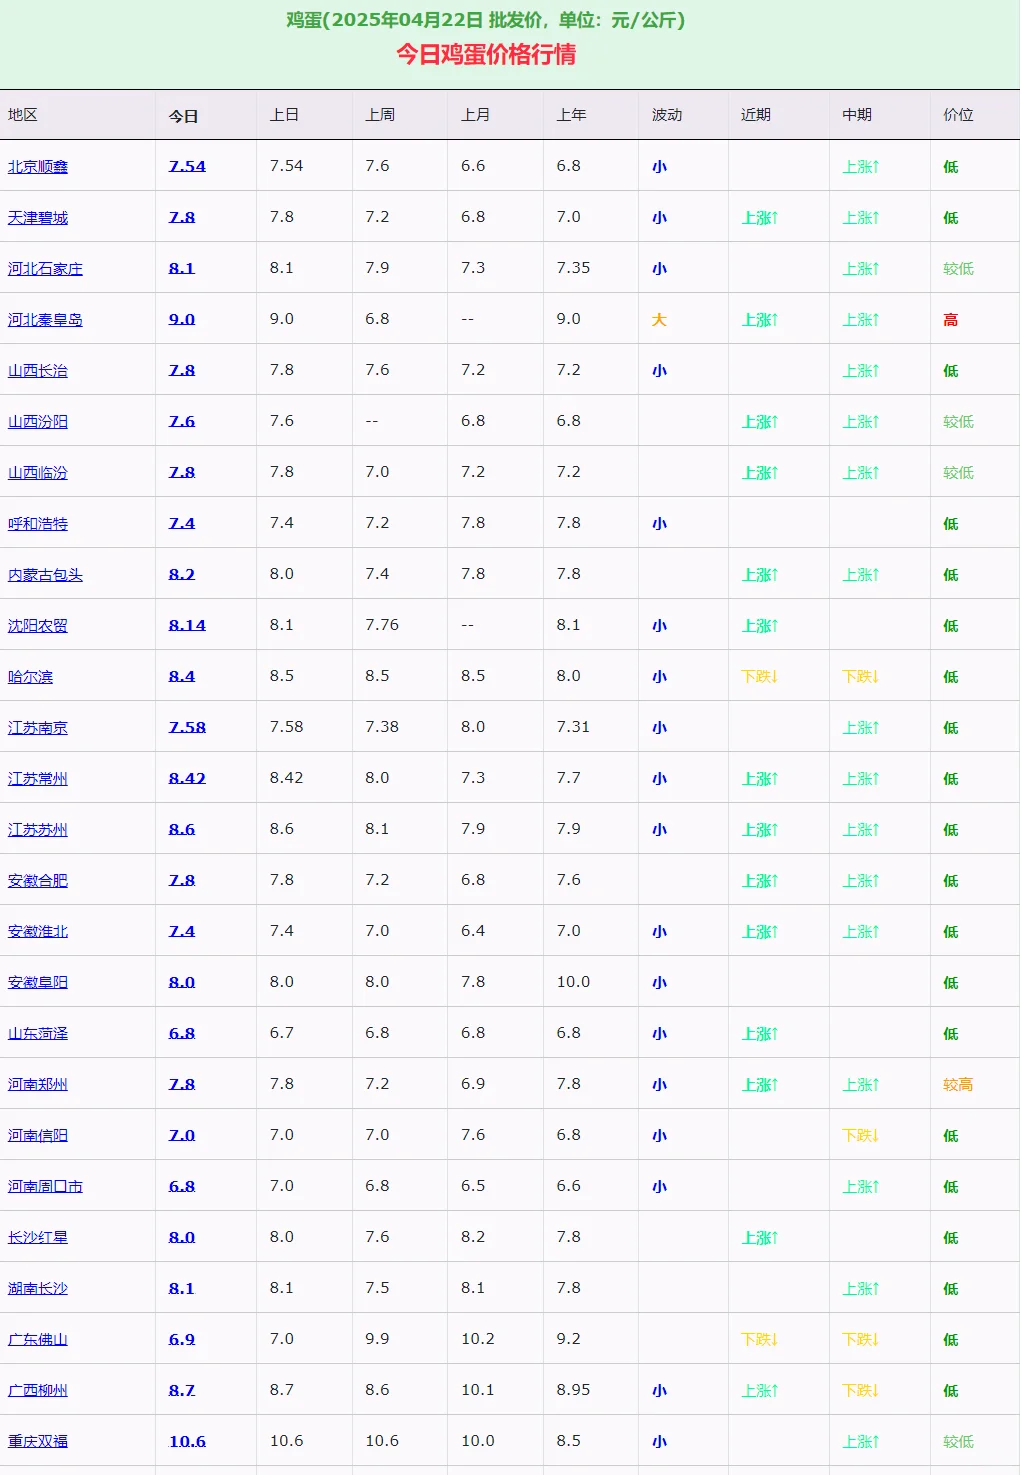
Task: Open the 广东佛山 region link
Action: (x=38, y=1340)
